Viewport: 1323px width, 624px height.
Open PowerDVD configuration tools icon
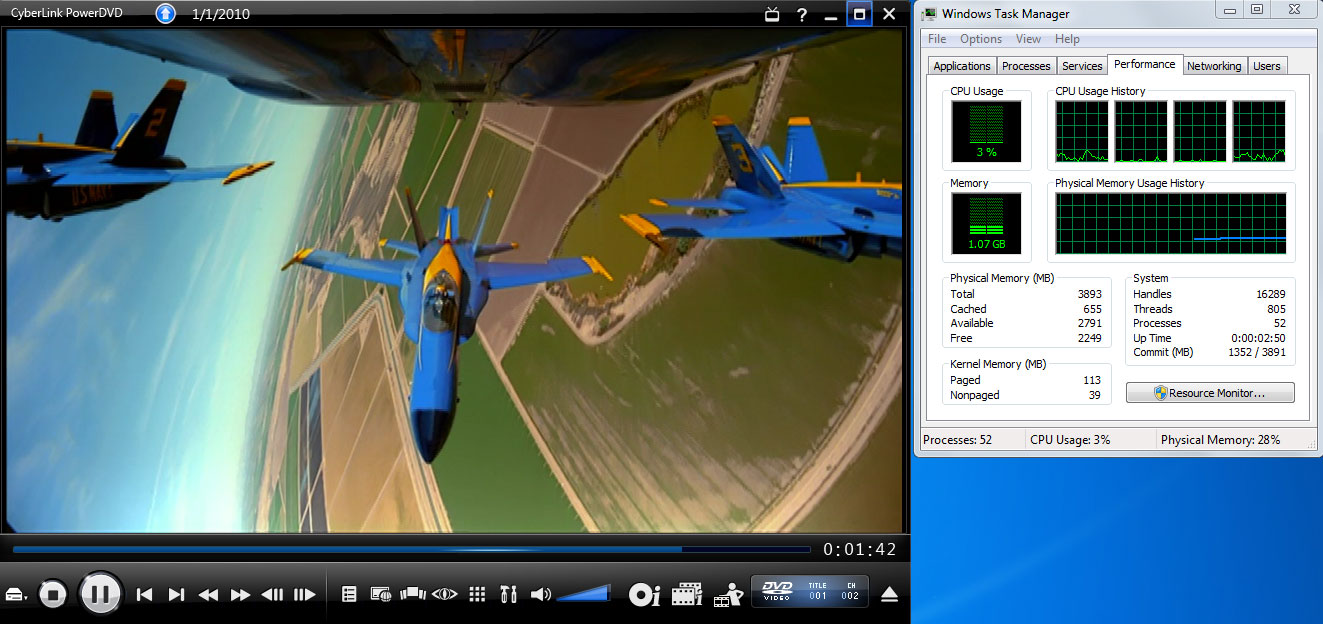click(x=508, y=594)
